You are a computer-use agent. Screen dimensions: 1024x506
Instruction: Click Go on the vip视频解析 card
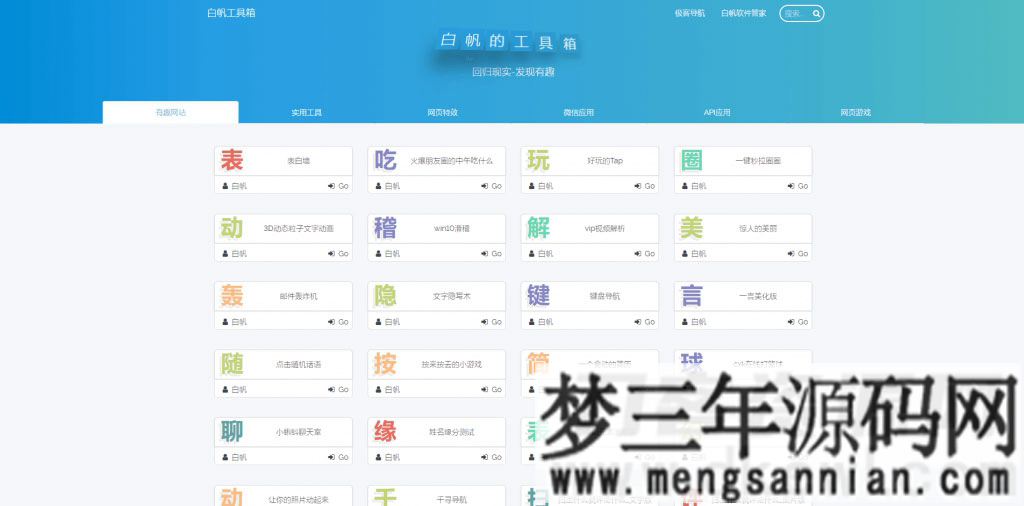645,254
